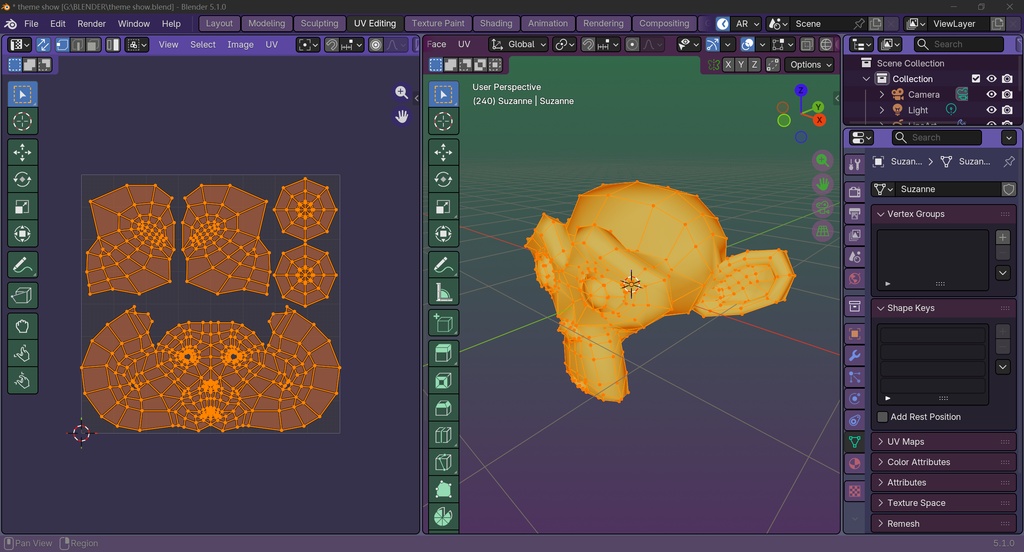Viewport: 1024px width, 552px height.
Task: Select the Spin tool in 3D viewport
Action: tap(443, 517)
